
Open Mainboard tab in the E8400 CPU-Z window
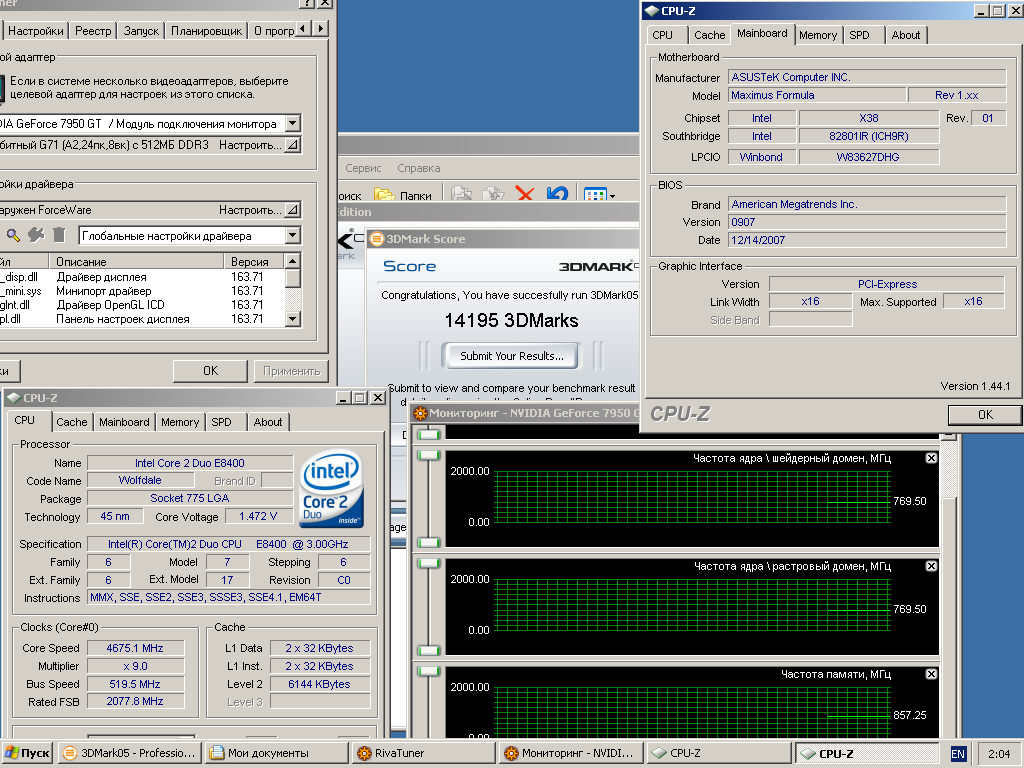pos(124,423)
